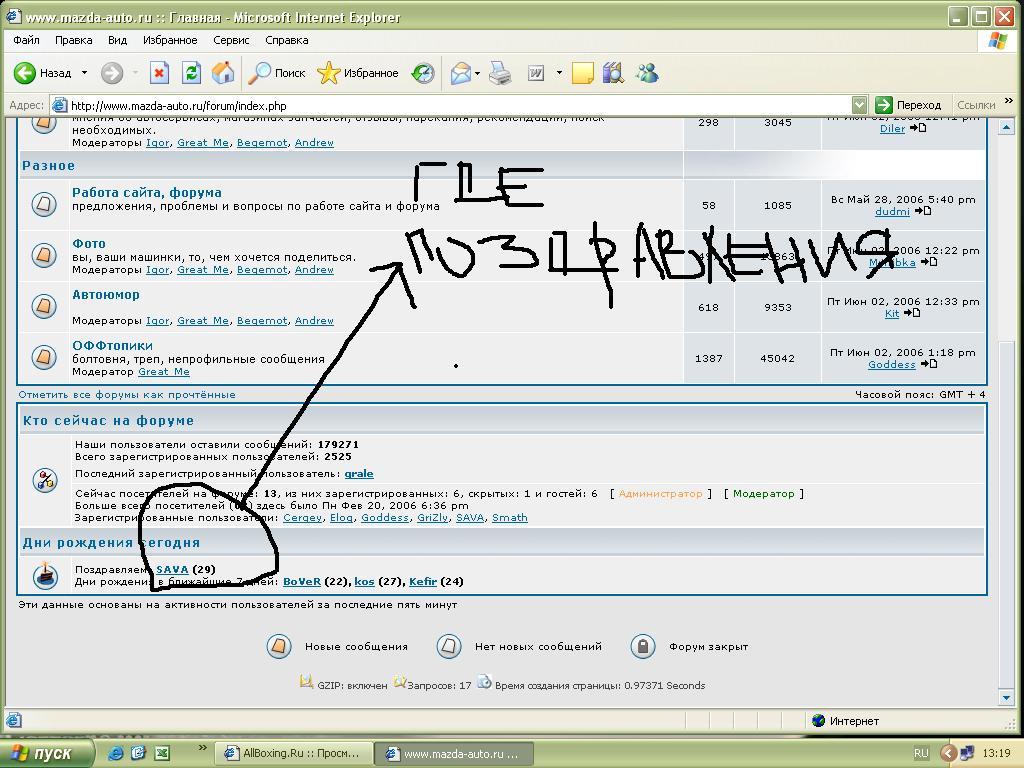Switch to the AllBoxing.Ru taskbar window
This screenshot has height=768, width=1024.
click(x=293, y=754)
